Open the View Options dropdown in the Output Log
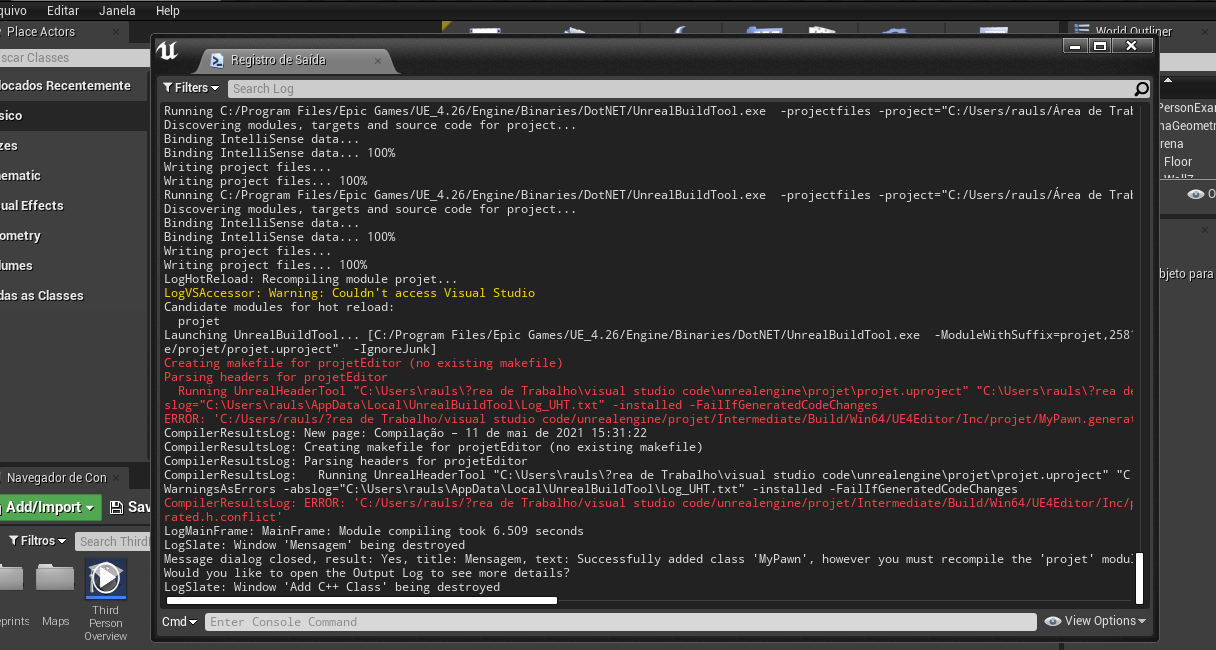 1095,621
